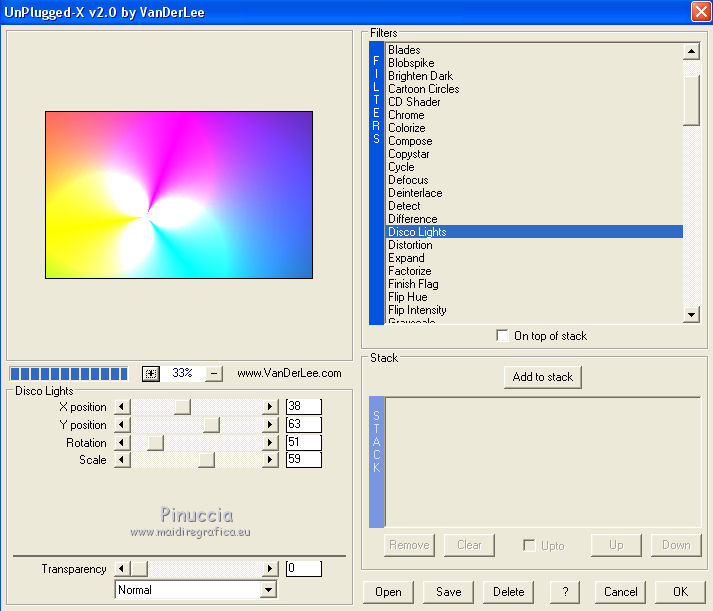
Task: Toggle the Upto checkbox
Action: click(x=529, y=545)
